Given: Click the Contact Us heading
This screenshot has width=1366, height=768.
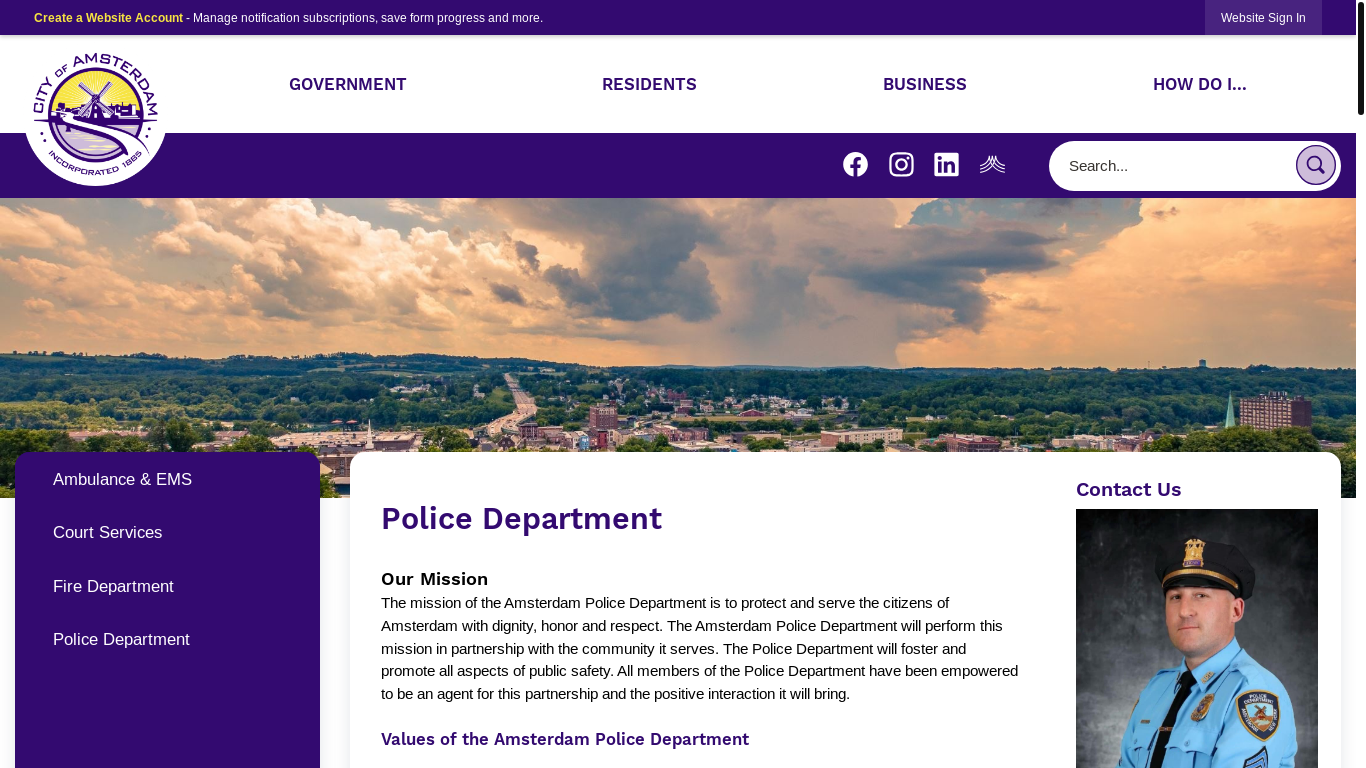Looking at the screenshot, I should (1129, 489).
